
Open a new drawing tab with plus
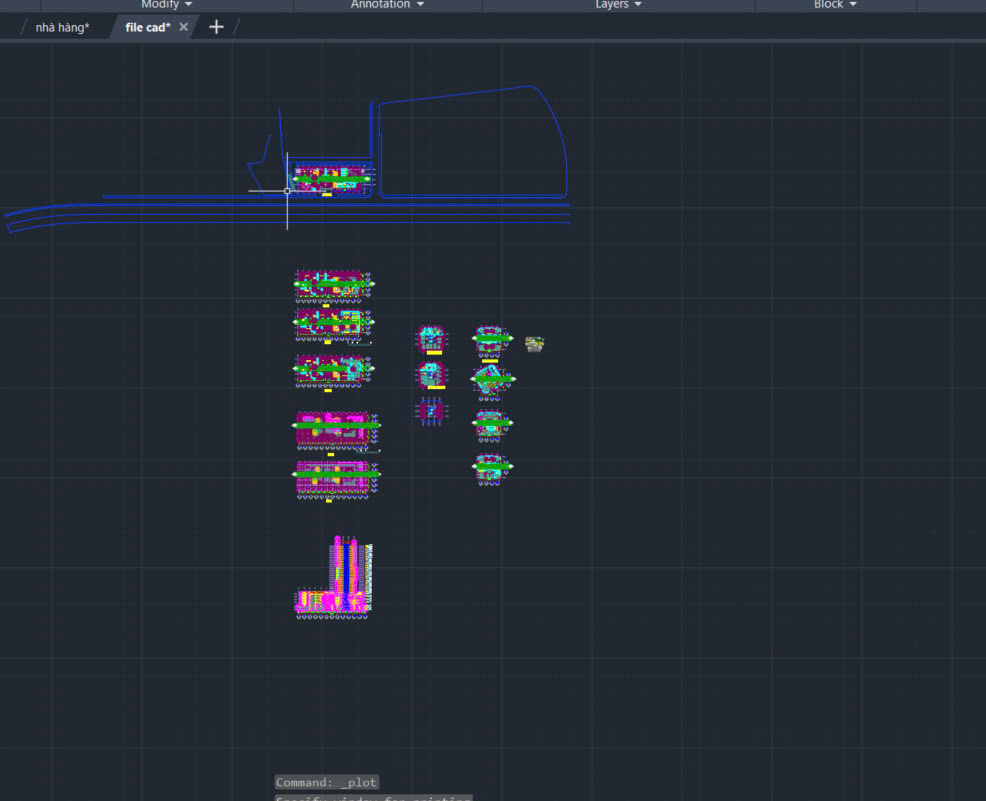216,27
